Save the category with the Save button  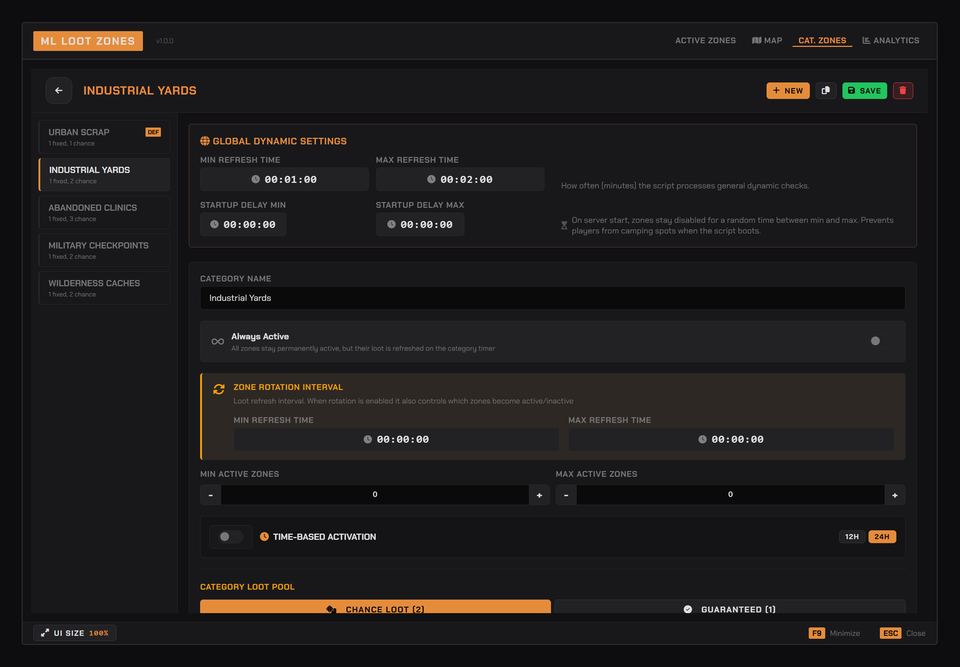tap(864, 91)
